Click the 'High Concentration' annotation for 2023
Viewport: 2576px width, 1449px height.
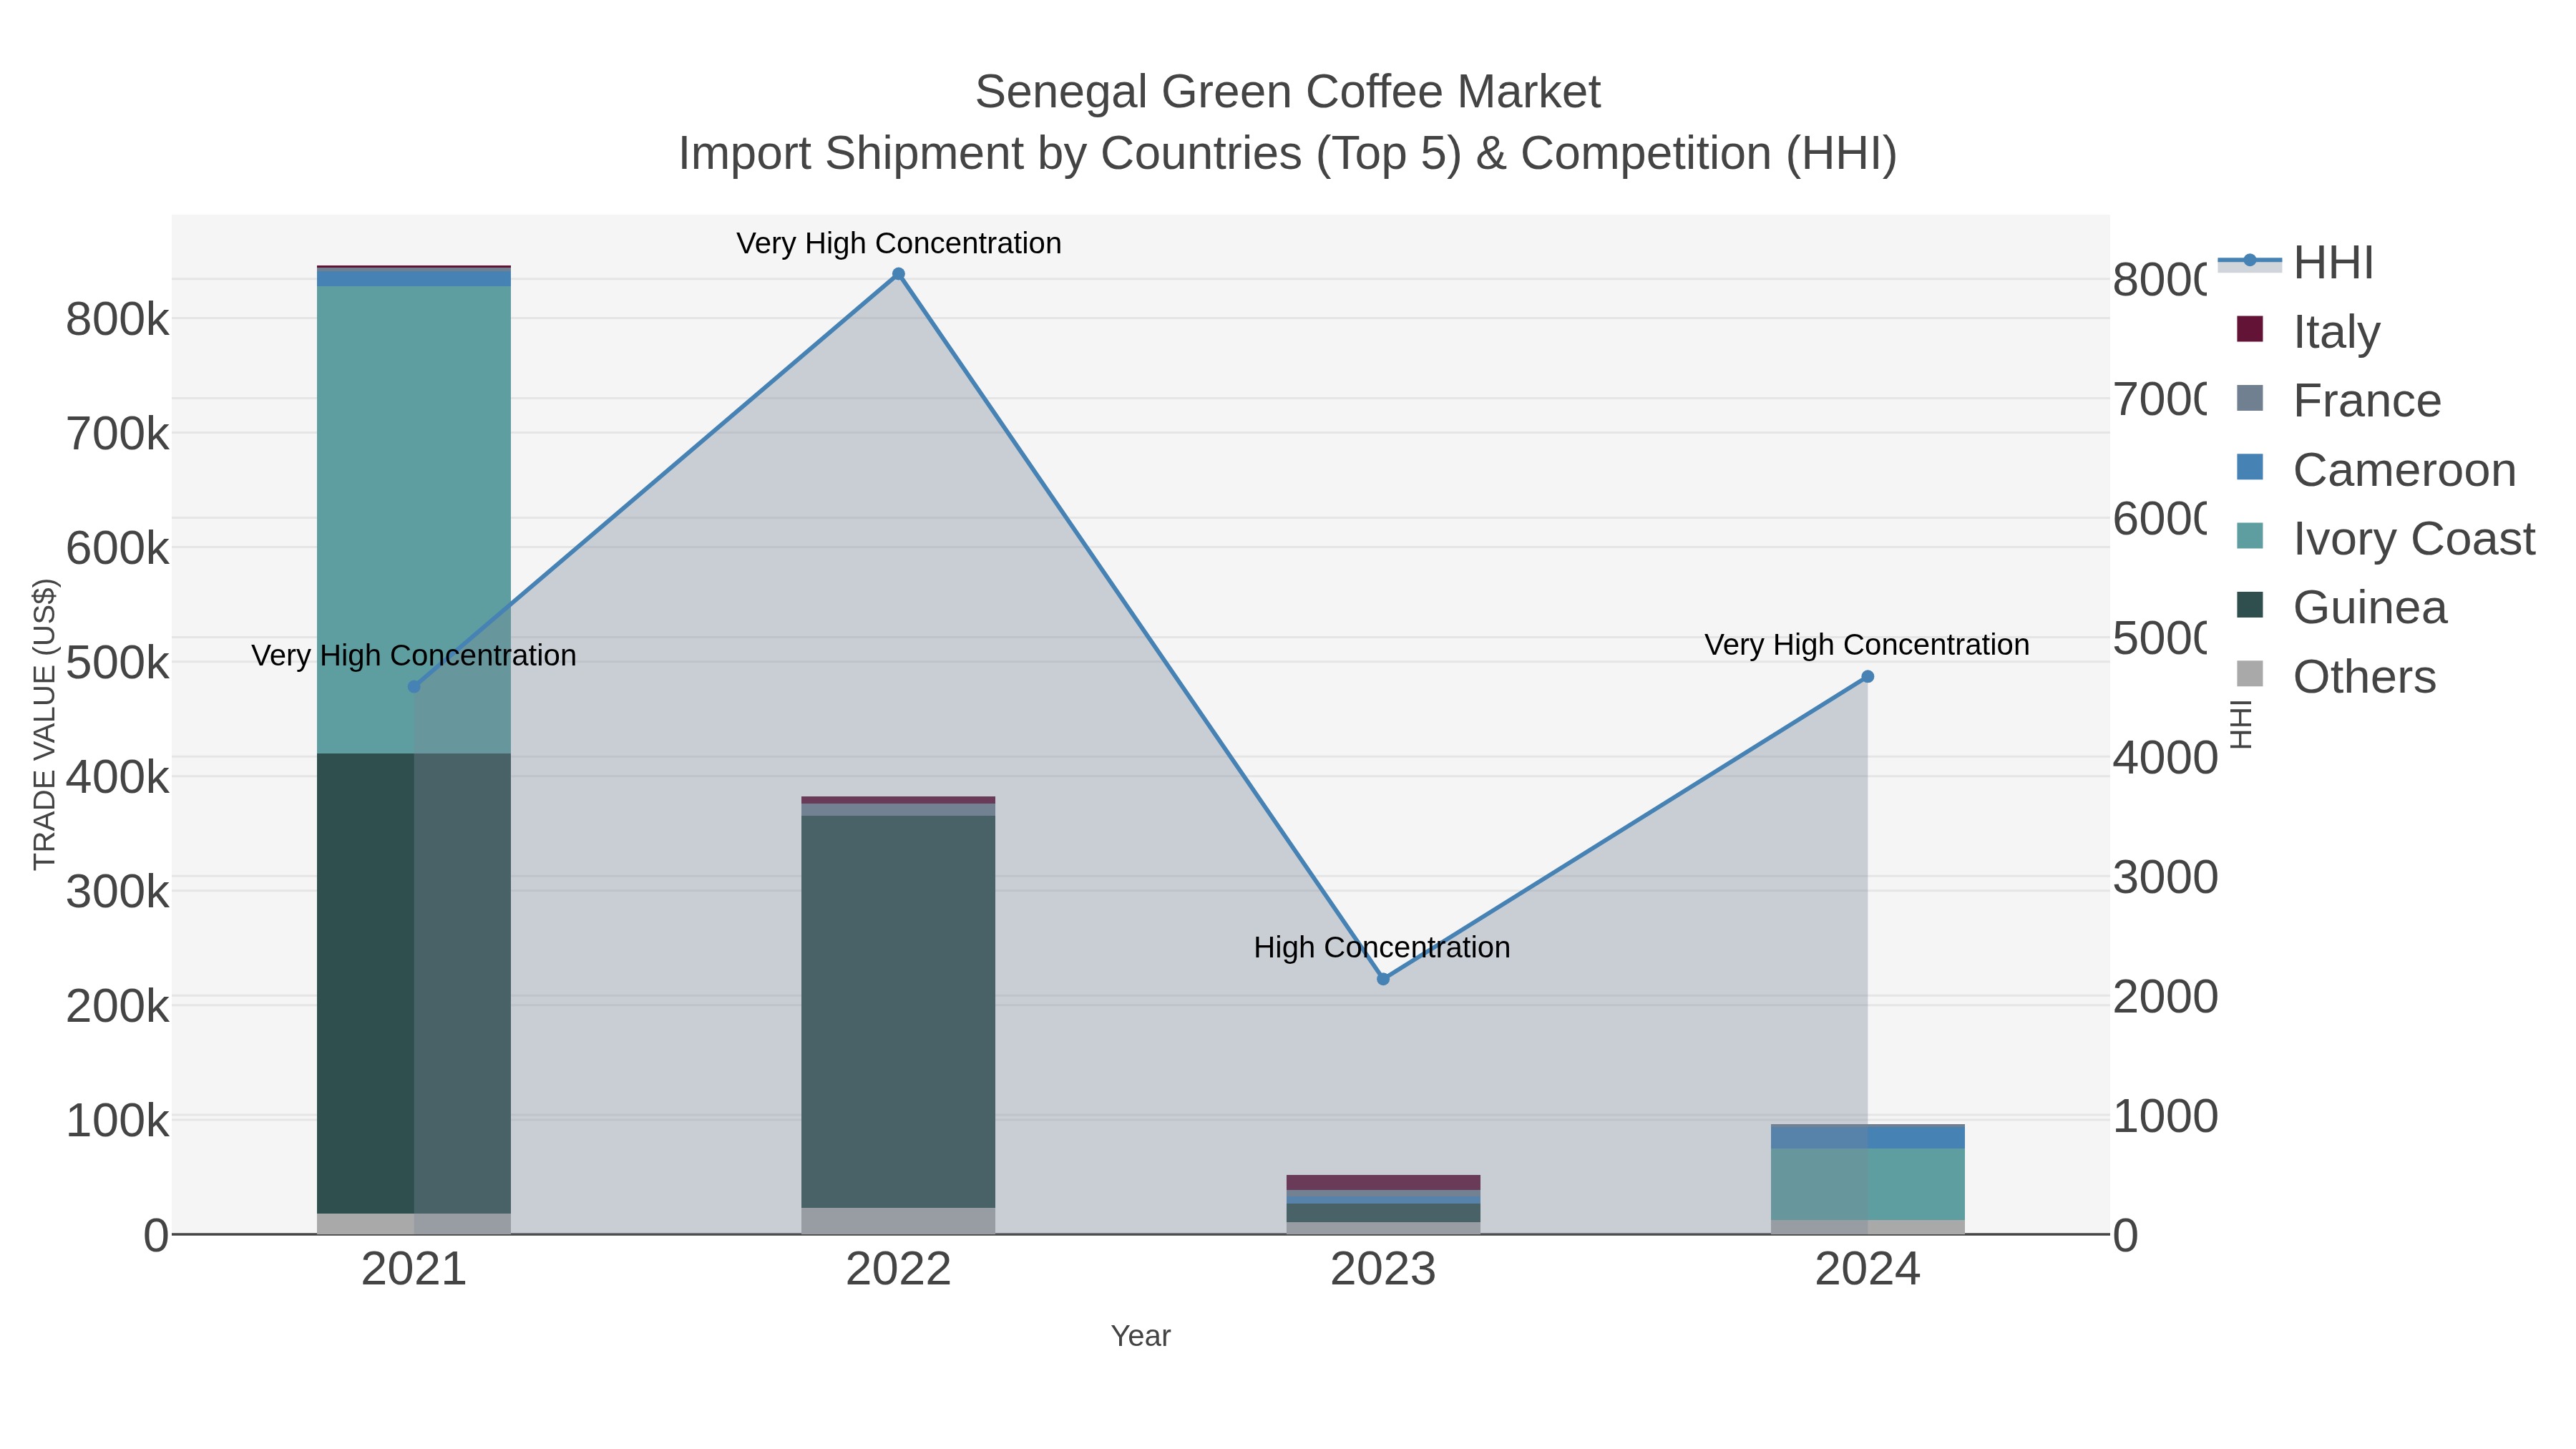[1382, 947]
